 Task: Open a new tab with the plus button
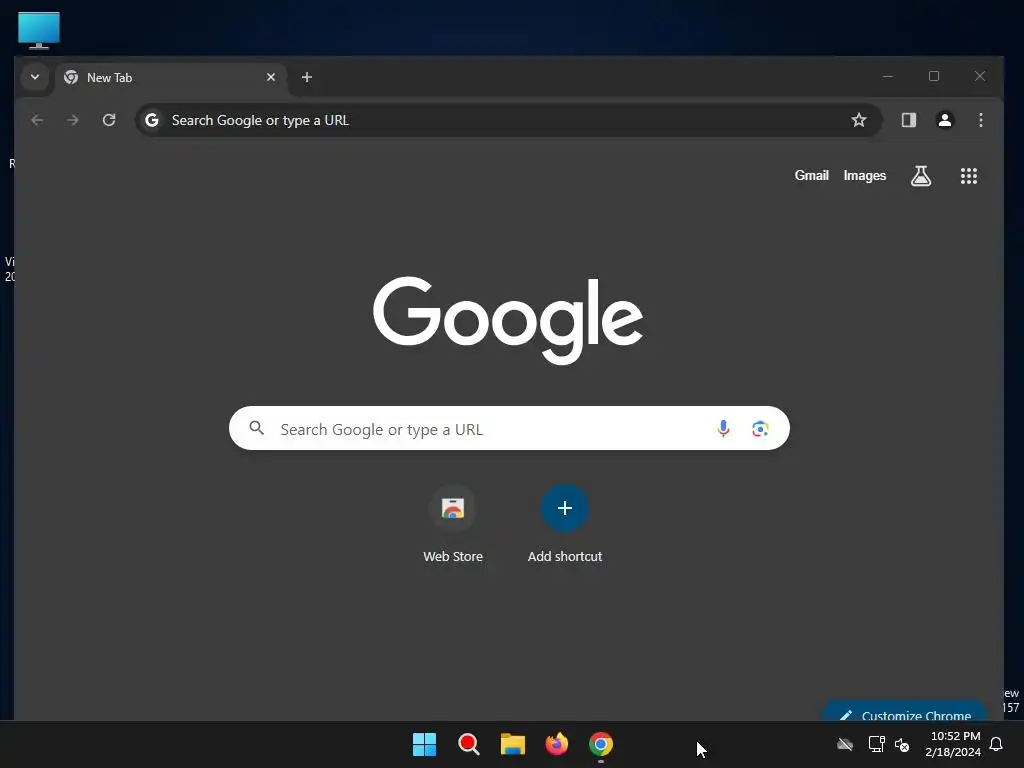(307, 77)
